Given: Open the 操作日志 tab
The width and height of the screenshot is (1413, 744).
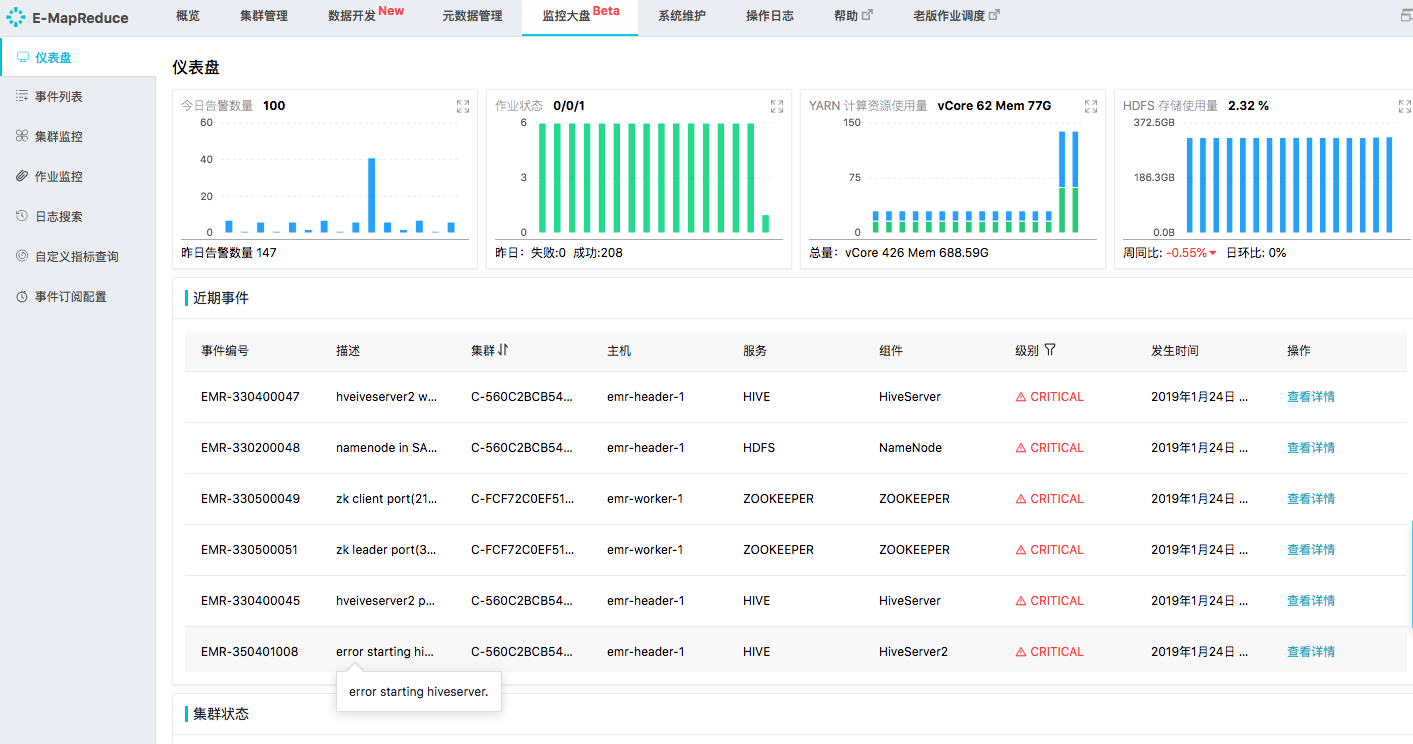Looking at the screenshot, I should [x=770, y=16].
